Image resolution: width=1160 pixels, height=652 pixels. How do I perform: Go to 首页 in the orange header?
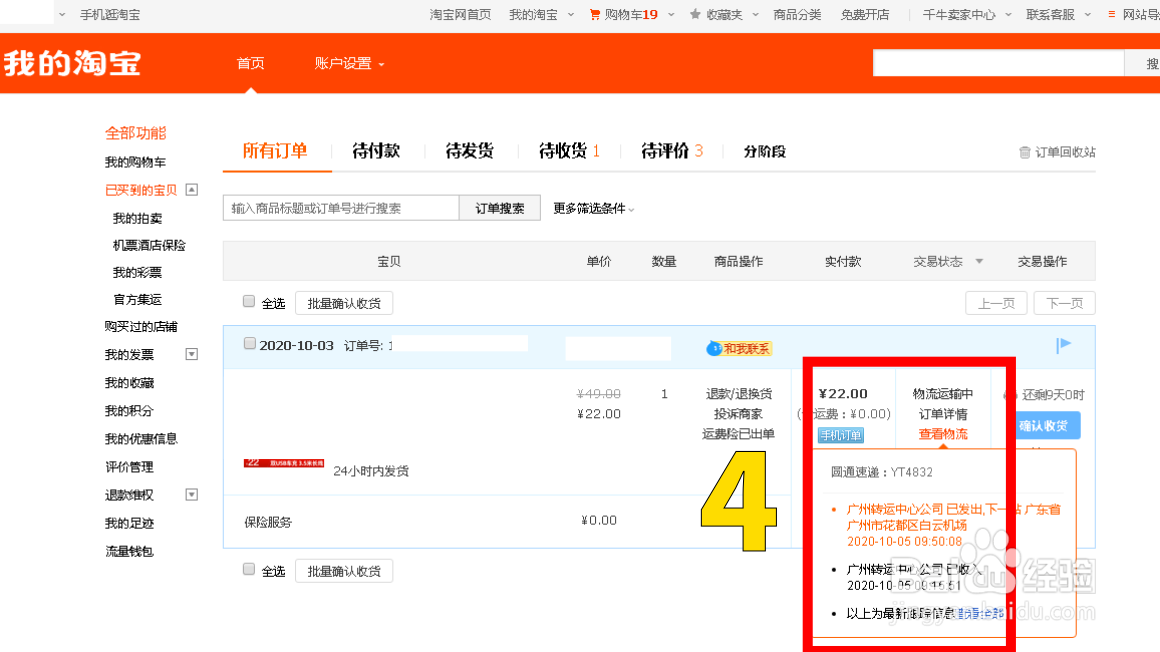[251, 64]
